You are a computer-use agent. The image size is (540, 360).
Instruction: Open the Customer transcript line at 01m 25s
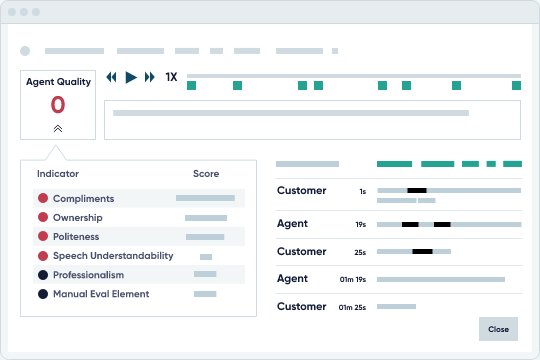point(399,307)
